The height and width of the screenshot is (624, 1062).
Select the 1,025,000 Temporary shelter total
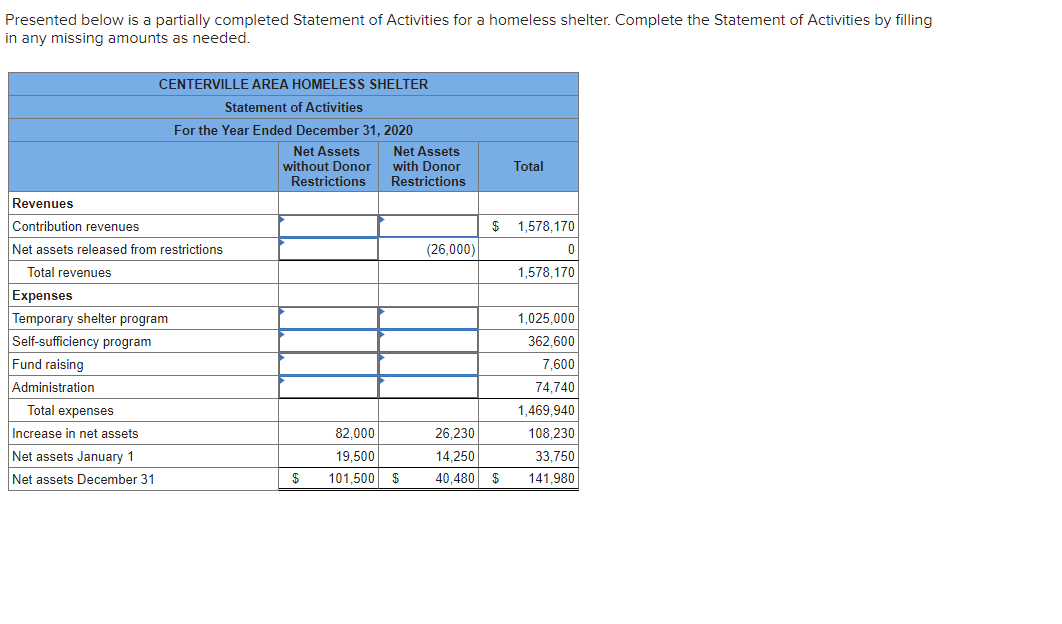(528, 318)
